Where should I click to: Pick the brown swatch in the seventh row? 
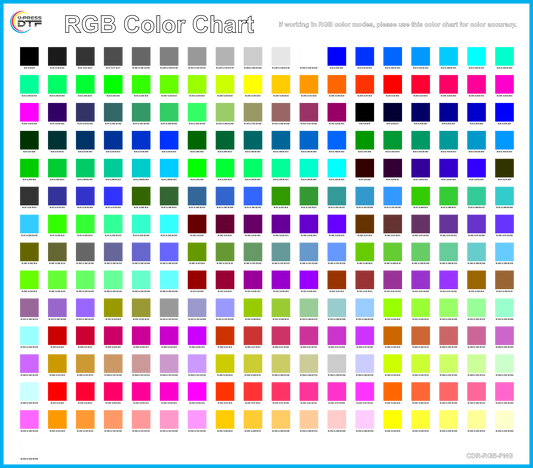click(x=365, y=224)
